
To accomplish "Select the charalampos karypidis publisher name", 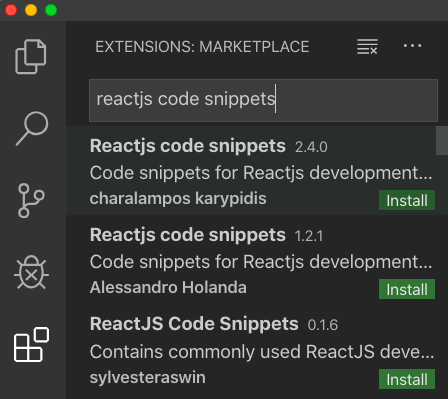I will pos(178,199).
